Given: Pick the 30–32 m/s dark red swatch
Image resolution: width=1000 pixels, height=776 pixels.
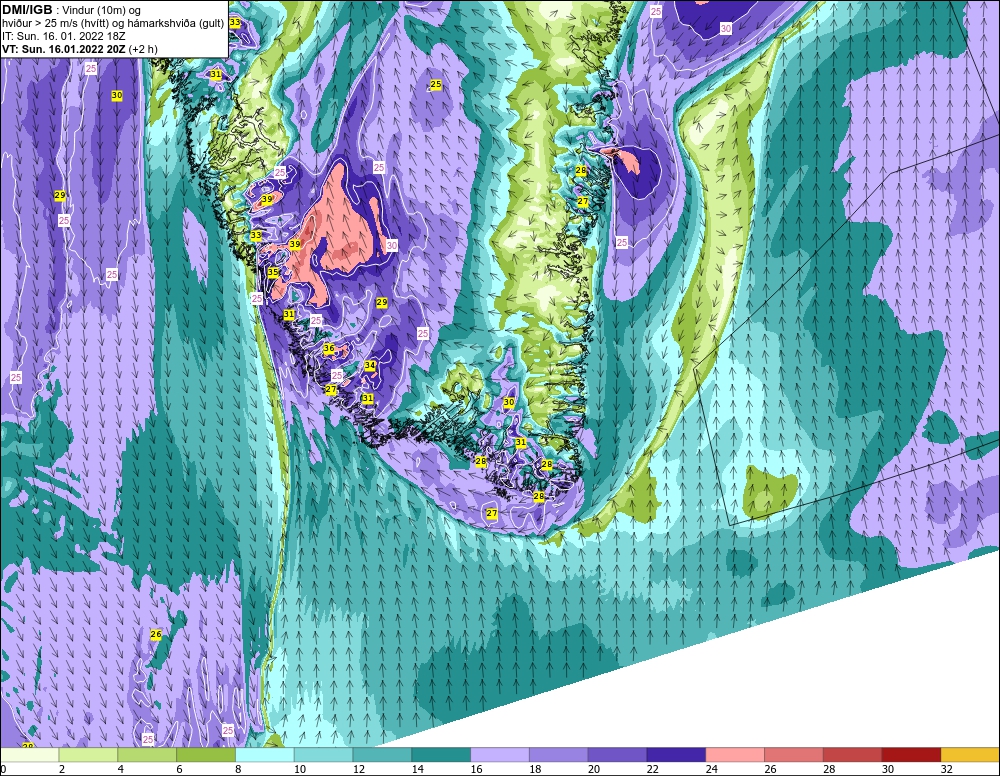Looking at the screenshot, I should pos(911,755).
